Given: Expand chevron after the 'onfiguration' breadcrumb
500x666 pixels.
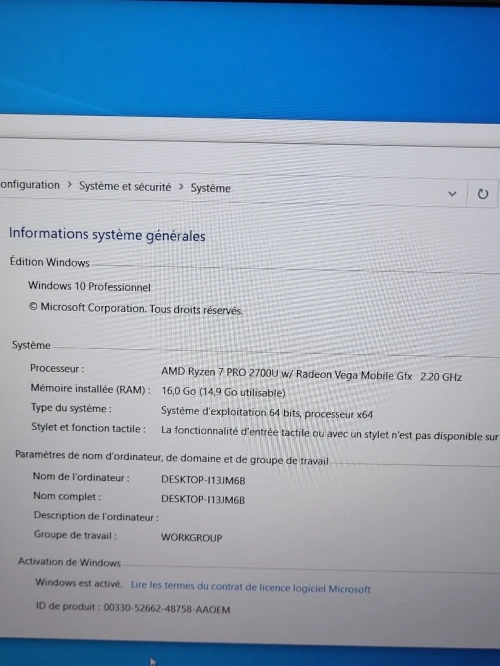Looking at the screenshot, I should click(69, 185).
